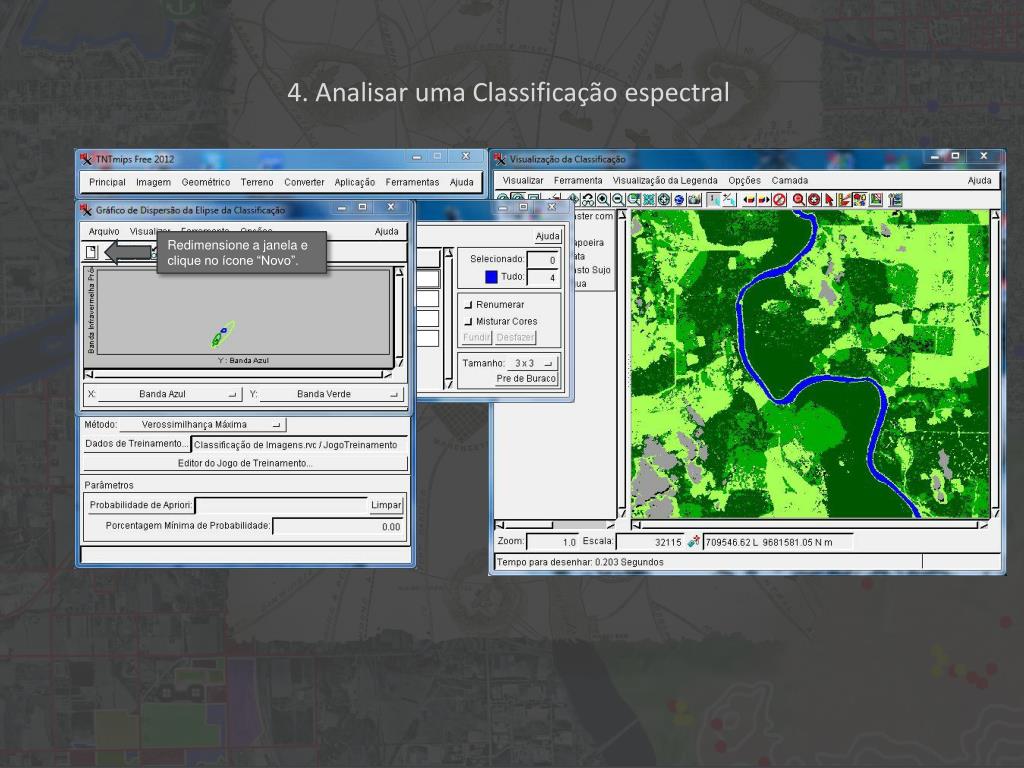Click the green zoom-to-full-extent icon

point(648,200)
